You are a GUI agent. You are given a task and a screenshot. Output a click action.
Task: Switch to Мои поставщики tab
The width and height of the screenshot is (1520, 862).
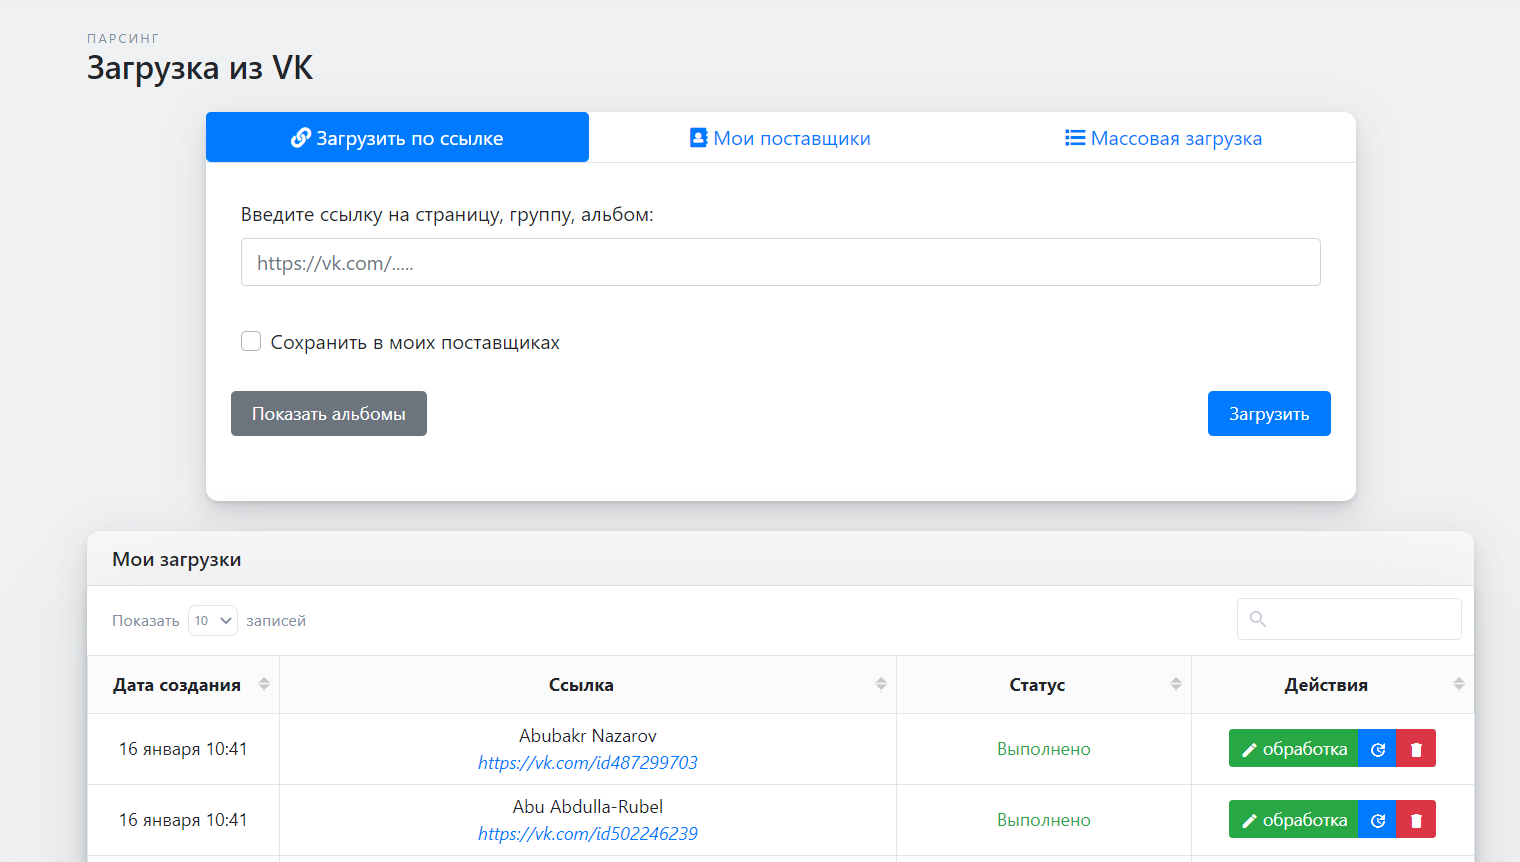pyautogui.click(x=780, y=138)
